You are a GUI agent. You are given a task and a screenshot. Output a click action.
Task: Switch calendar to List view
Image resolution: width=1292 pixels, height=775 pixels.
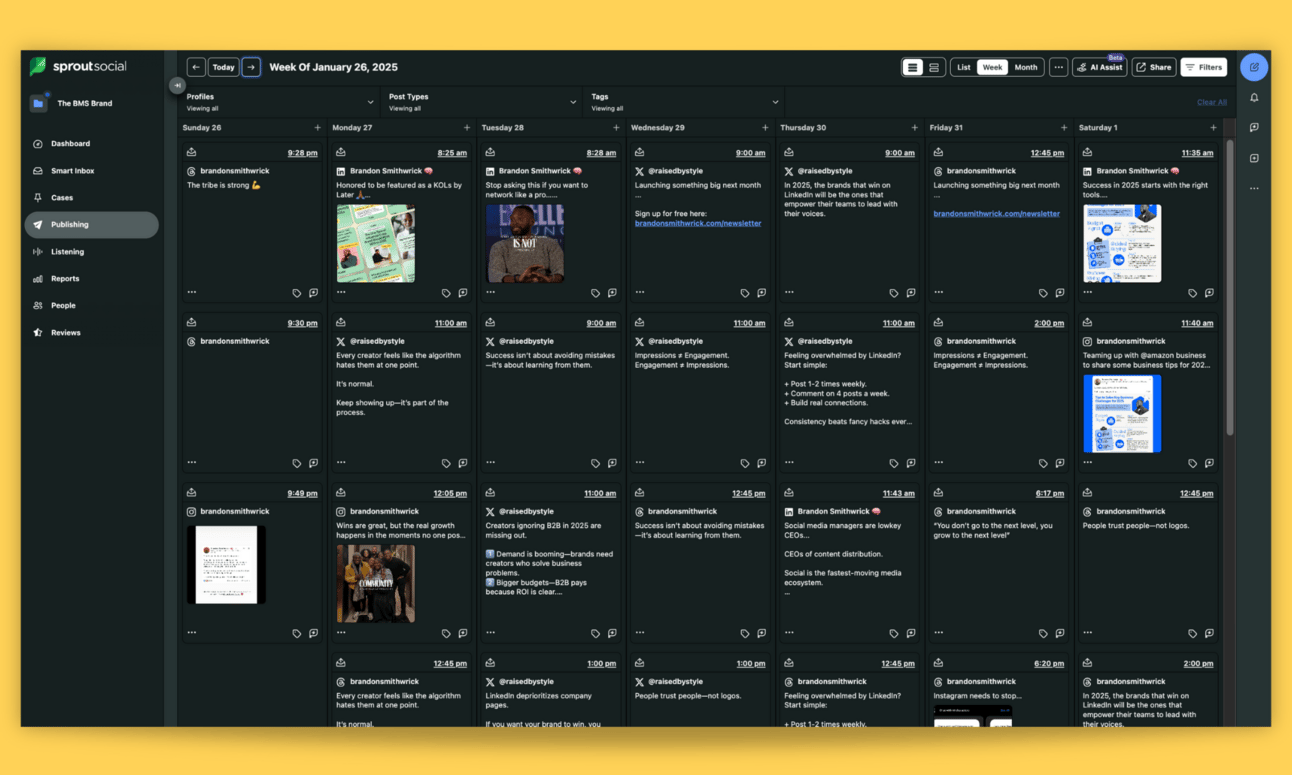(963, 67)
